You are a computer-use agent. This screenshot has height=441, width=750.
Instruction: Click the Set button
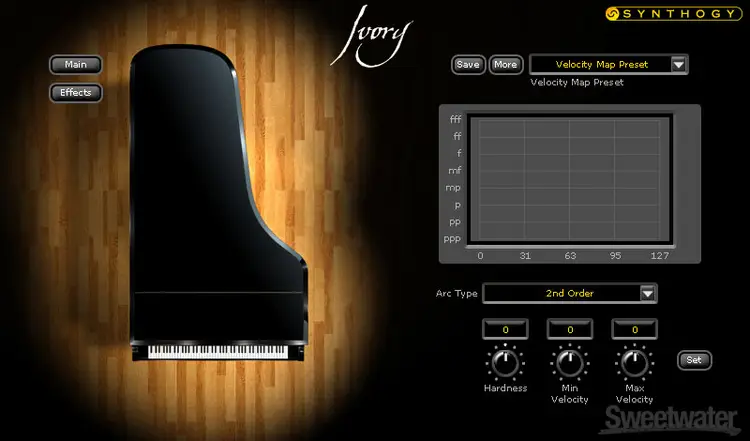(694, 360)
